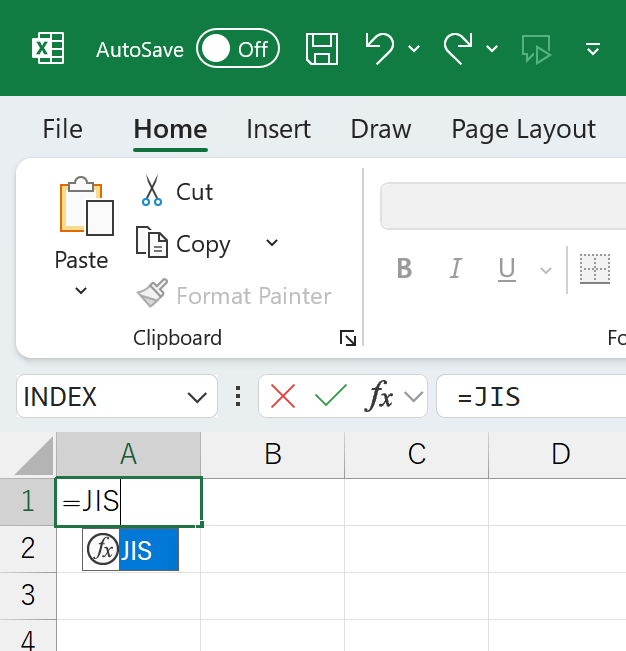The width and height of the screenshot is (626, 651).
Task: Select JIS function from autocomplete list
Action: [x=136, y=550]
